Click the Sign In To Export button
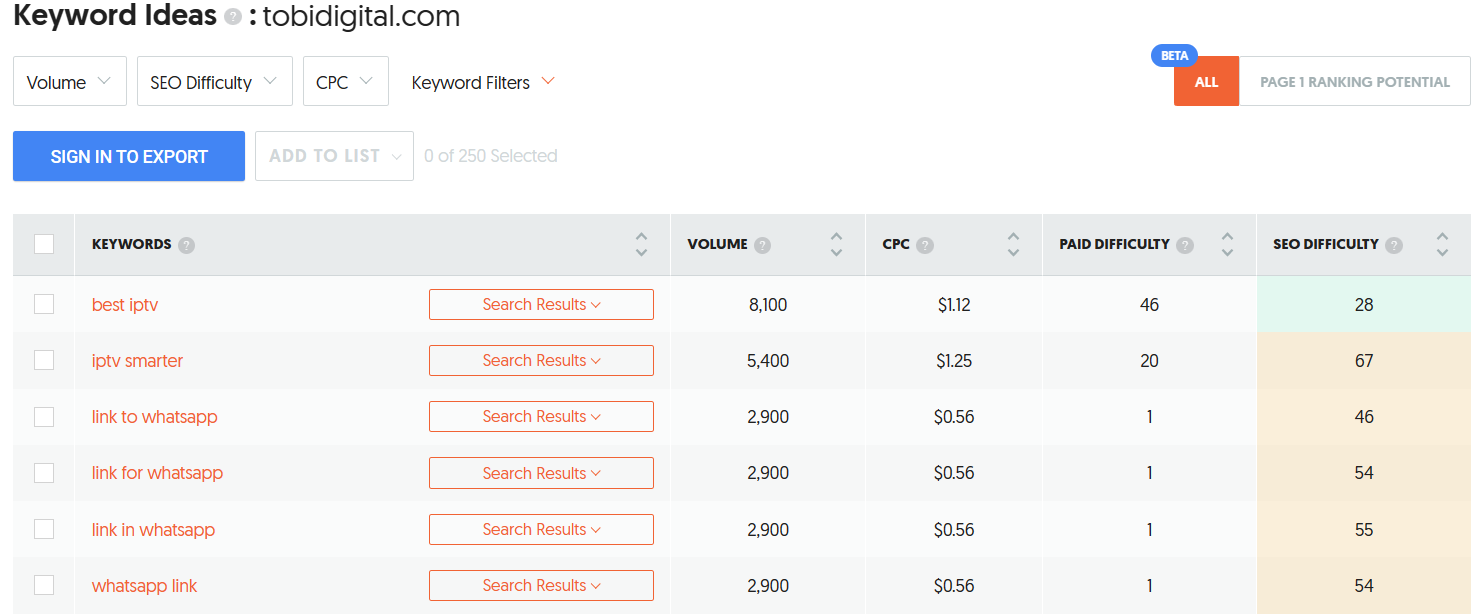This screenshot has height=614, width=1480. tap(129, 156)
